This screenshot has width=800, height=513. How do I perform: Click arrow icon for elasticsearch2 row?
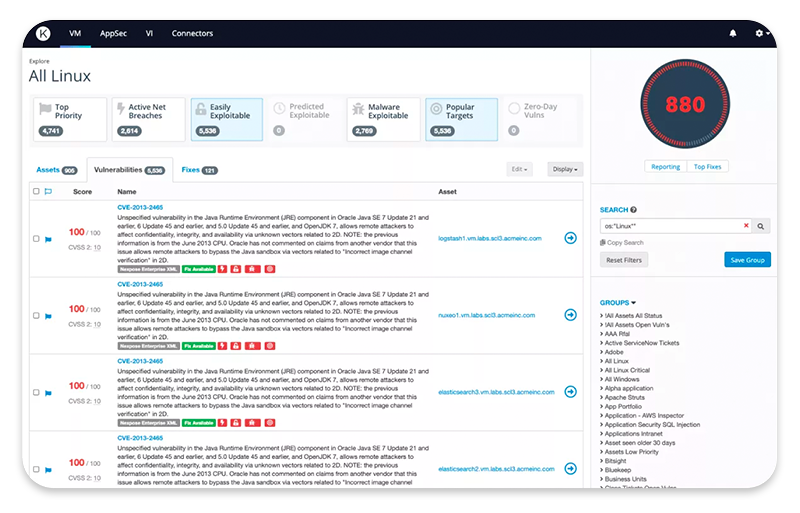570,469
